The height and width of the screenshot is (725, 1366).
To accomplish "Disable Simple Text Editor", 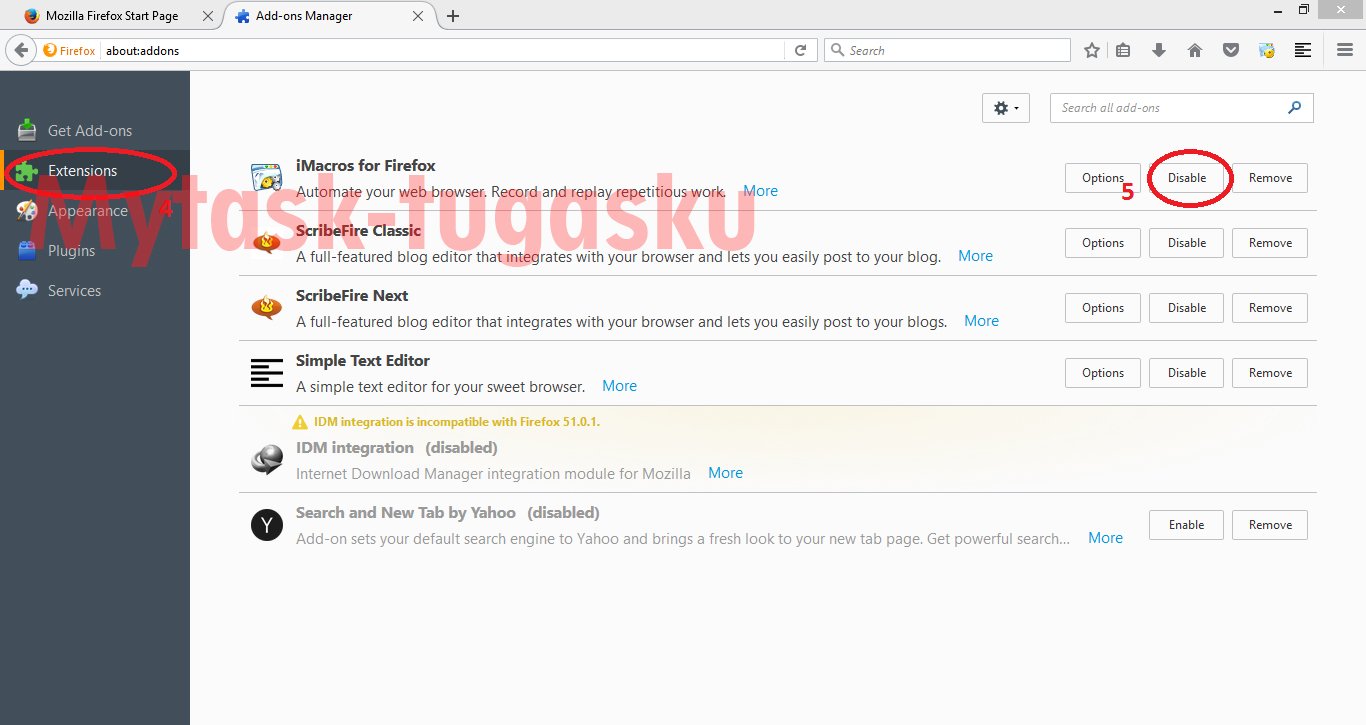I will click(x=1187, y=373).
